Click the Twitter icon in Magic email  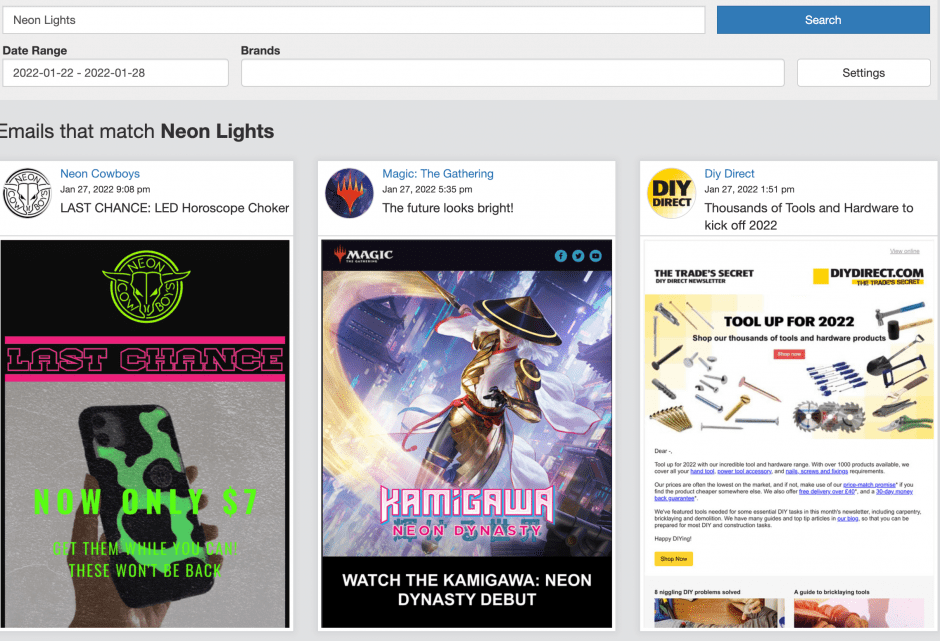pos(578,256)
